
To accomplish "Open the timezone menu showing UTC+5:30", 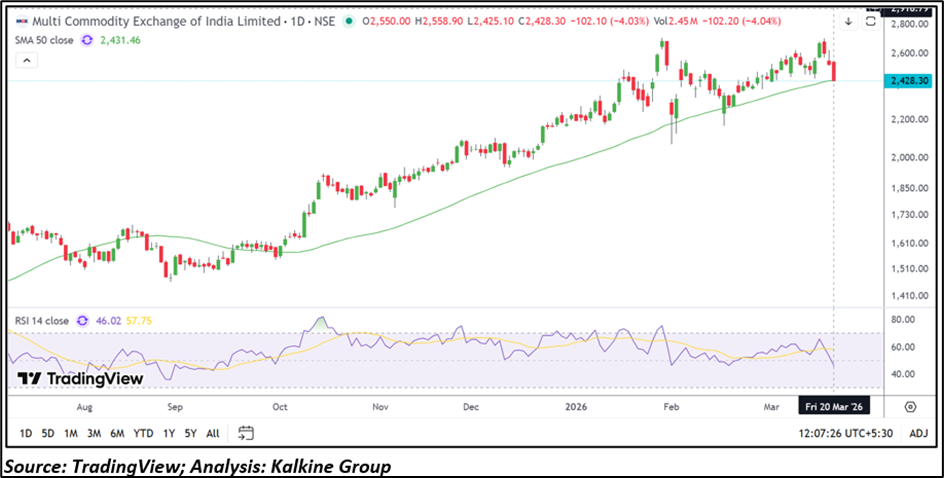I will coord(840,433).
